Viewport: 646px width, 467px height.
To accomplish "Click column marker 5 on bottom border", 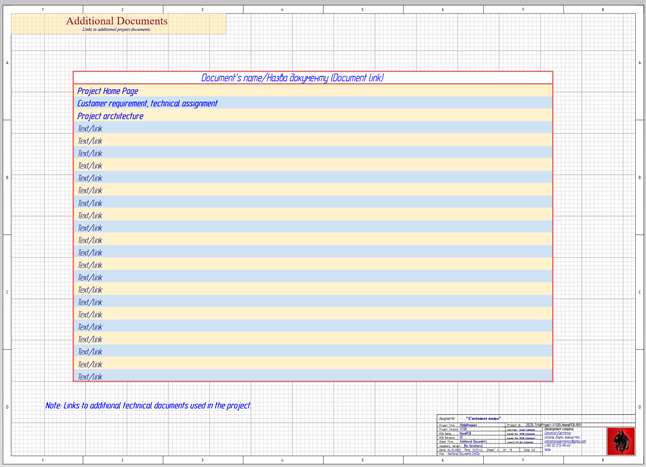I will pos(363,460).
